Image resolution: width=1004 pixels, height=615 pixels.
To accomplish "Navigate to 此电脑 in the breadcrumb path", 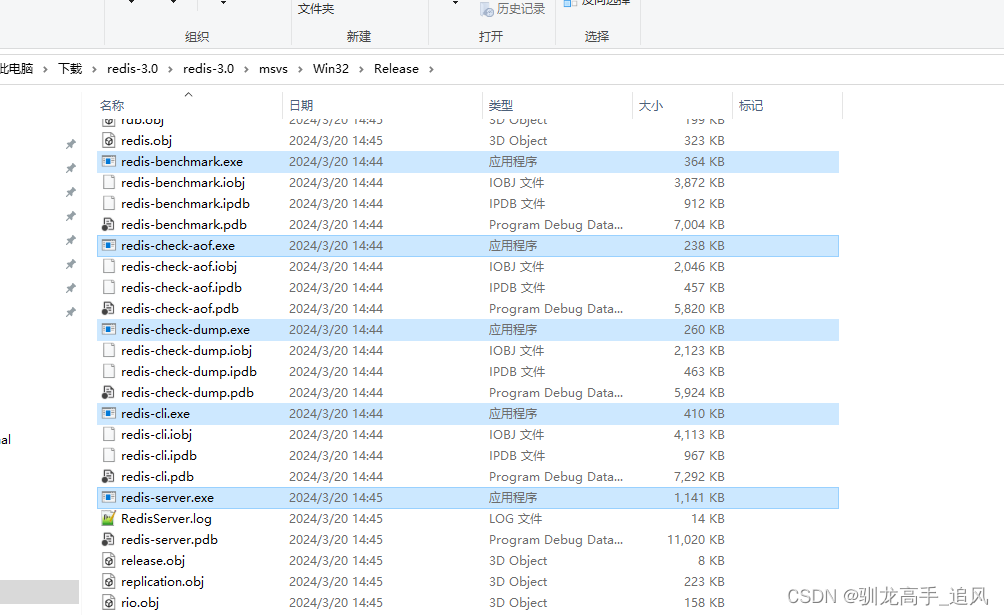I will tap(17, 69).
